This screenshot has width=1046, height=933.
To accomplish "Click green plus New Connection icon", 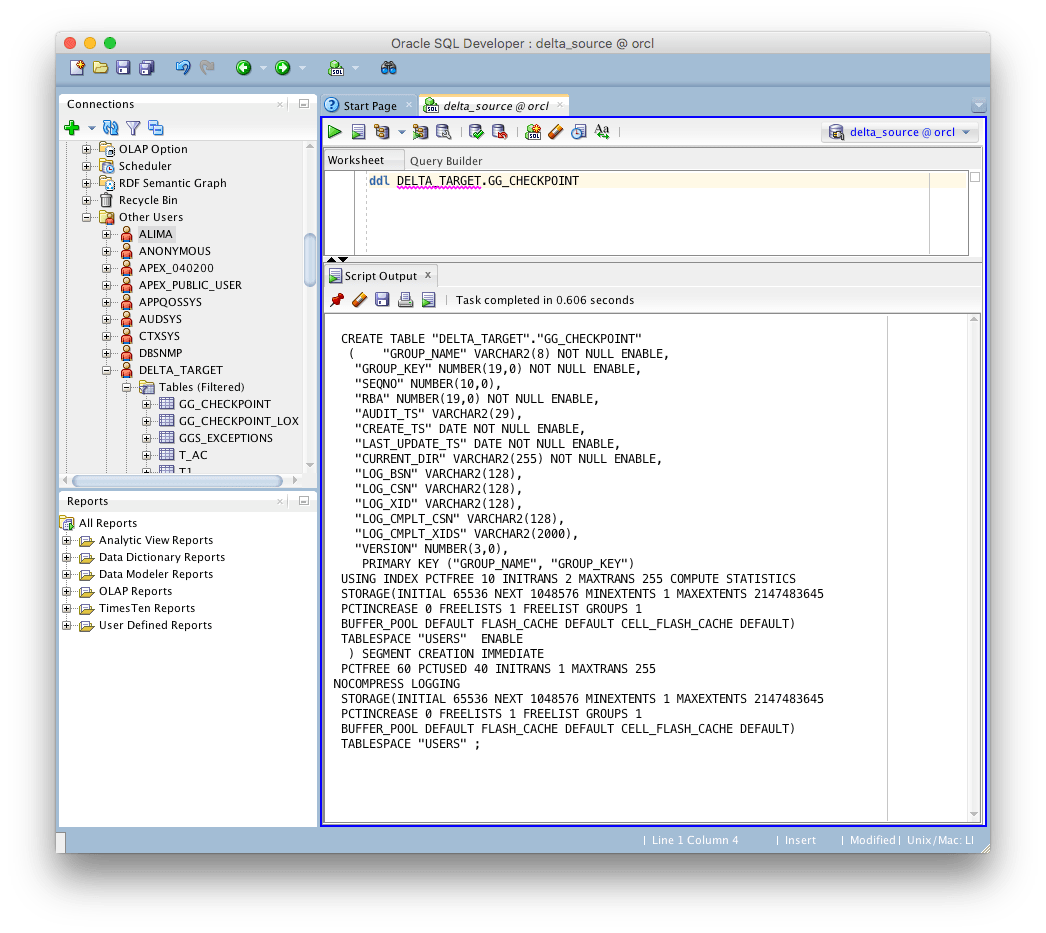I will [x=71, y=128].
